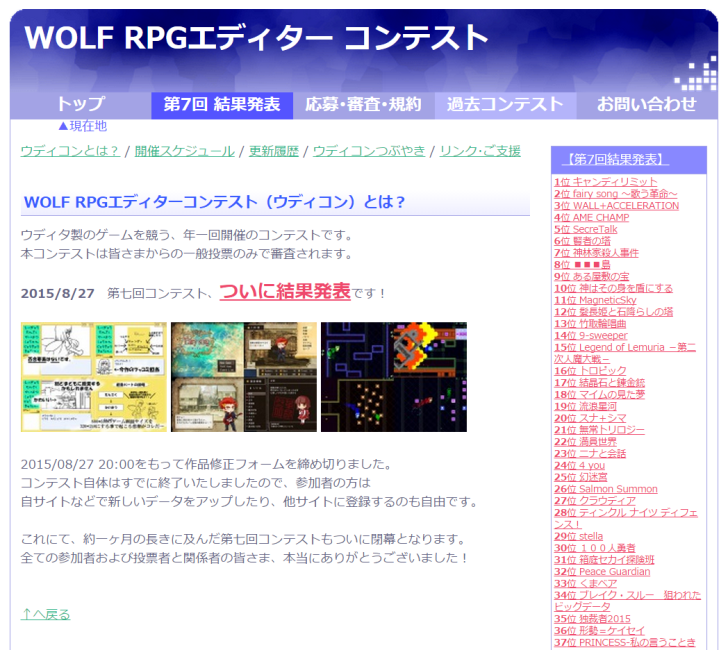
Task: Visit the リンク・ご支援 link
Action: pyautogui.click(x=480, y=151)
